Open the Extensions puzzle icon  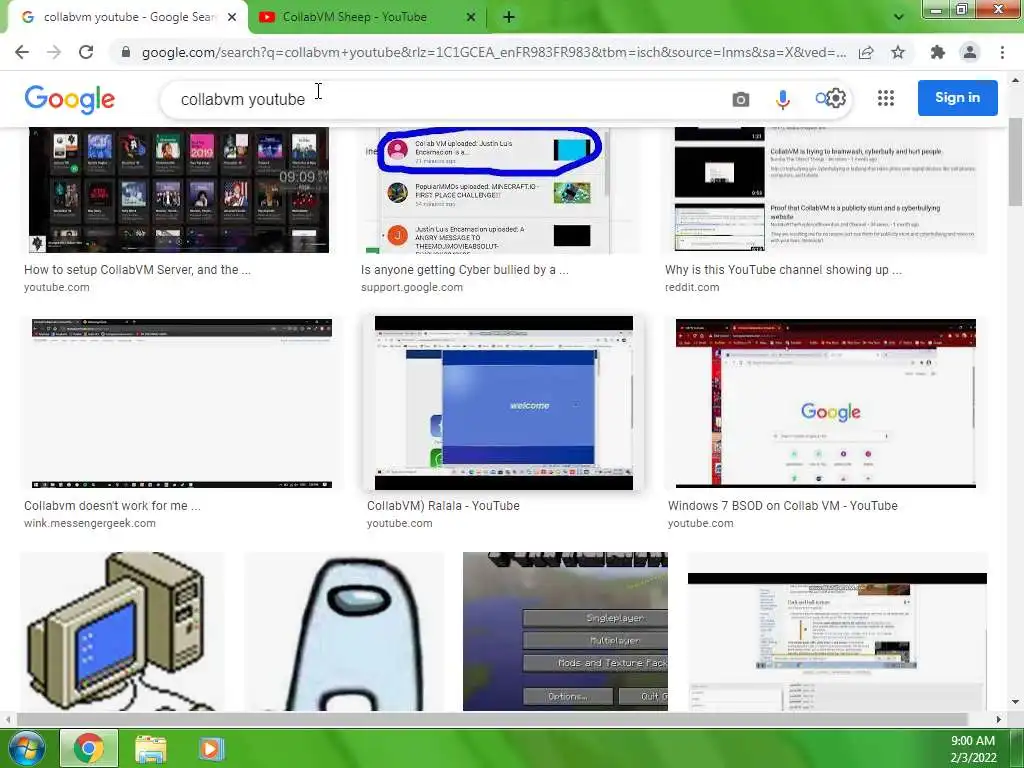pos(938,52)
